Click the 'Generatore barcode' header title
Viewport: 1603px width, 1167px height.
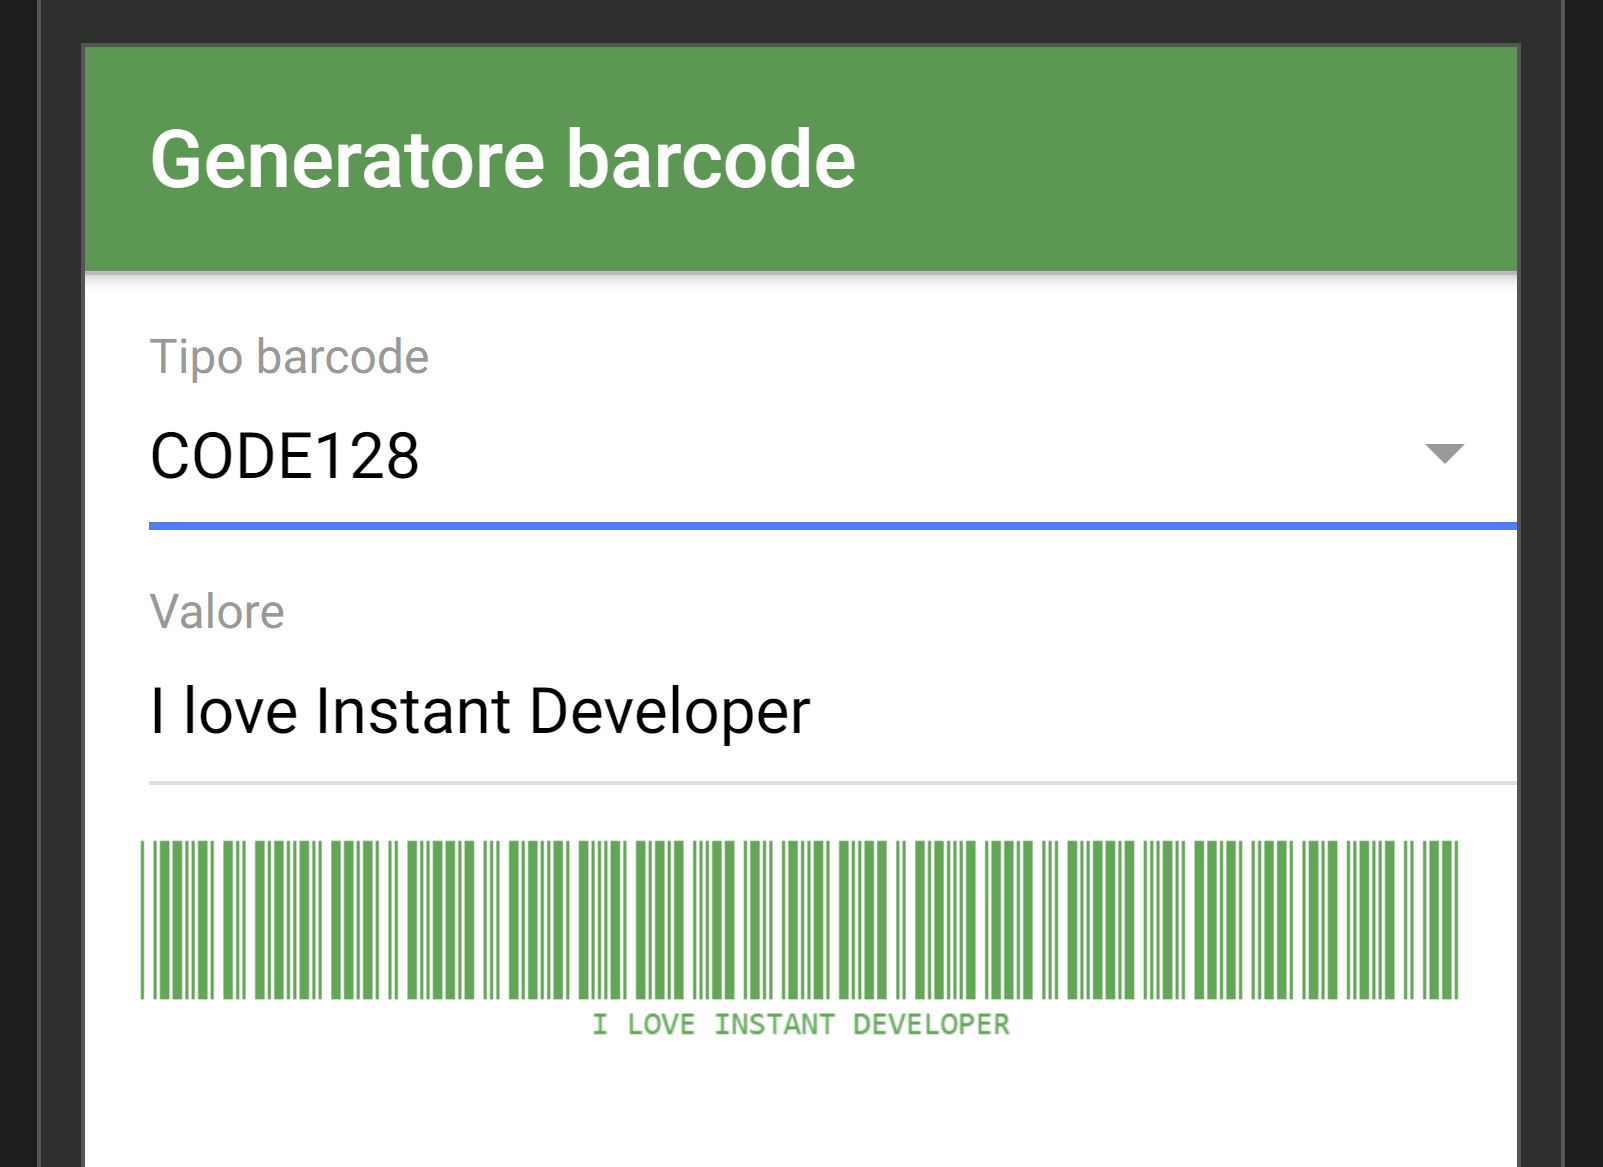click(x=502, y=160)
